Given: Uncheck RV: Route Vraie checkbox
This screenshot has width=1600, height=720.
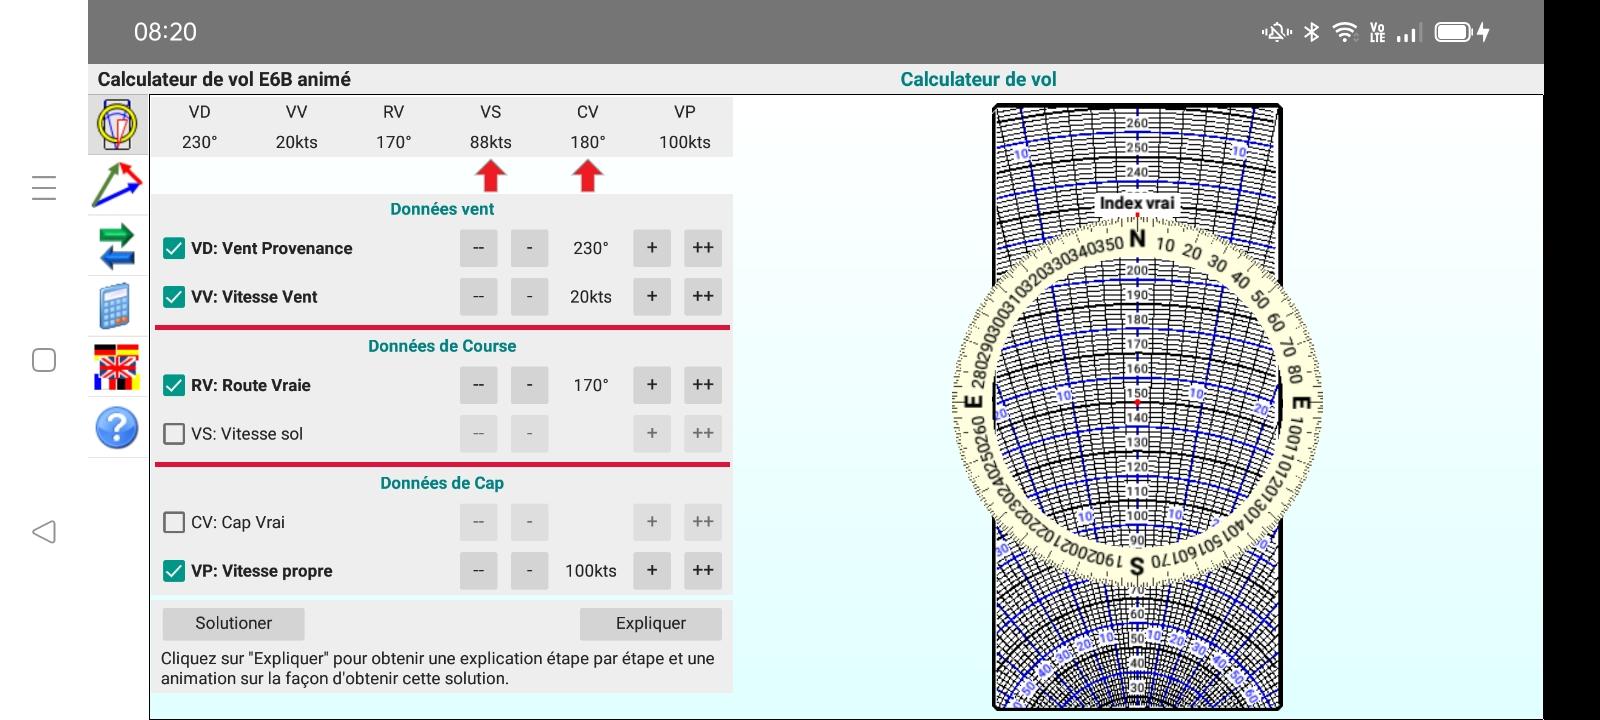Looking at the screenshot, I should pos(174,385).
